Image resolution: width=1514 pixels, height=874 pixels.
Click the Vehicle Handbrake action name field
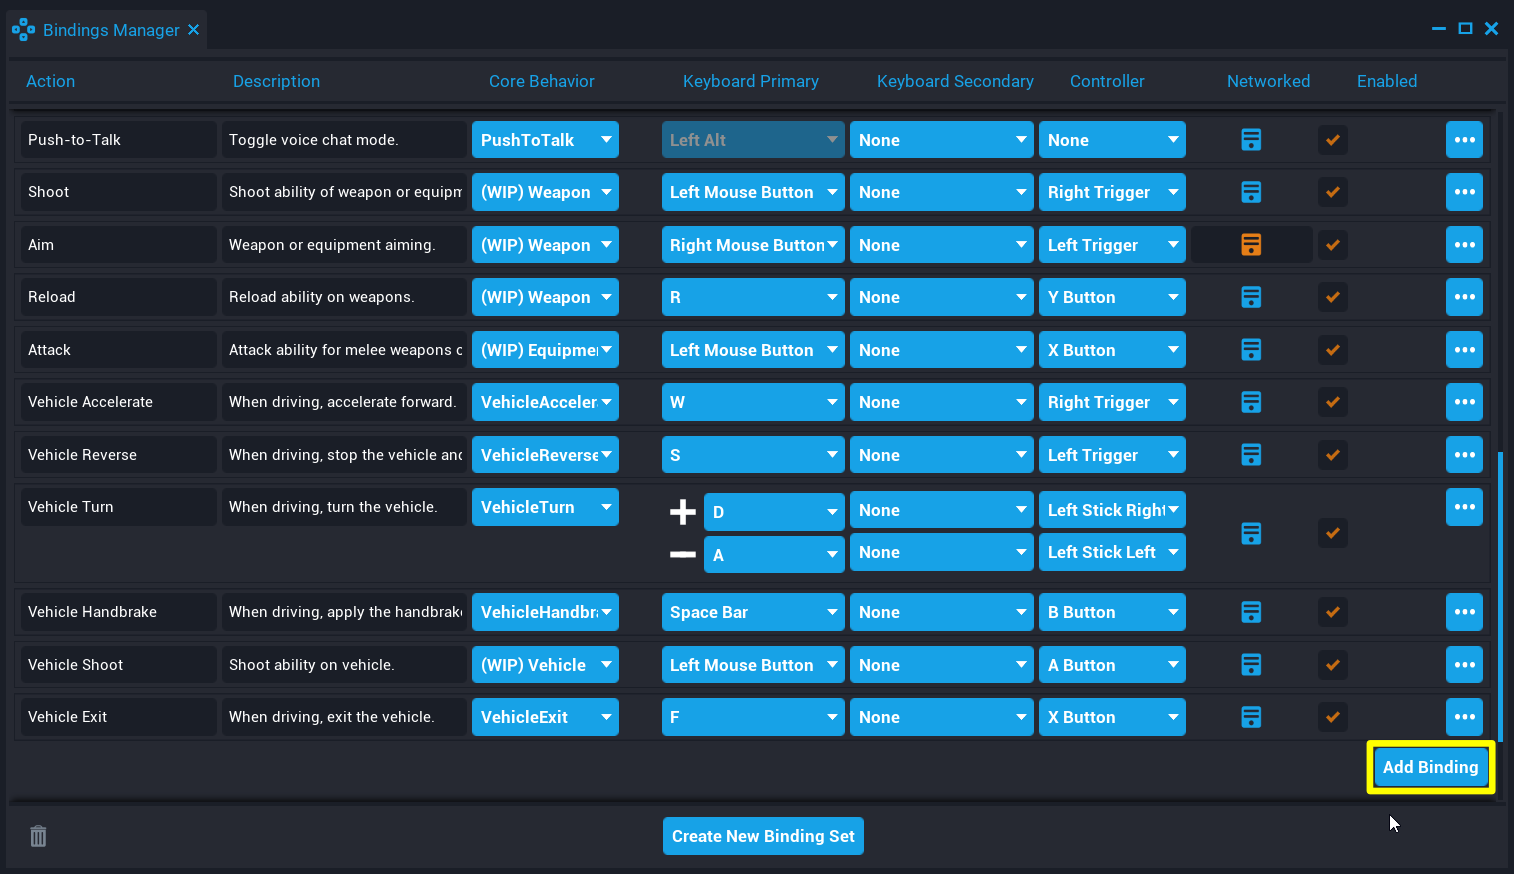point(118,612)
